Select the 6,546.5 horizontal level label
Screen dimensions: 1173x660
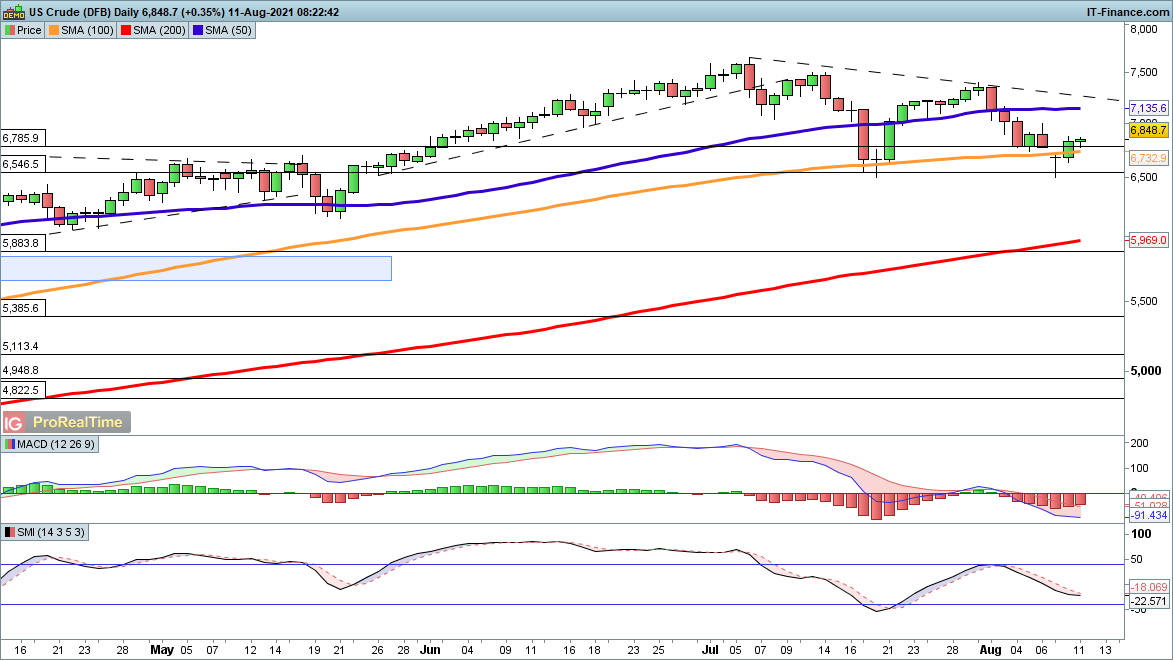[21, 164]
